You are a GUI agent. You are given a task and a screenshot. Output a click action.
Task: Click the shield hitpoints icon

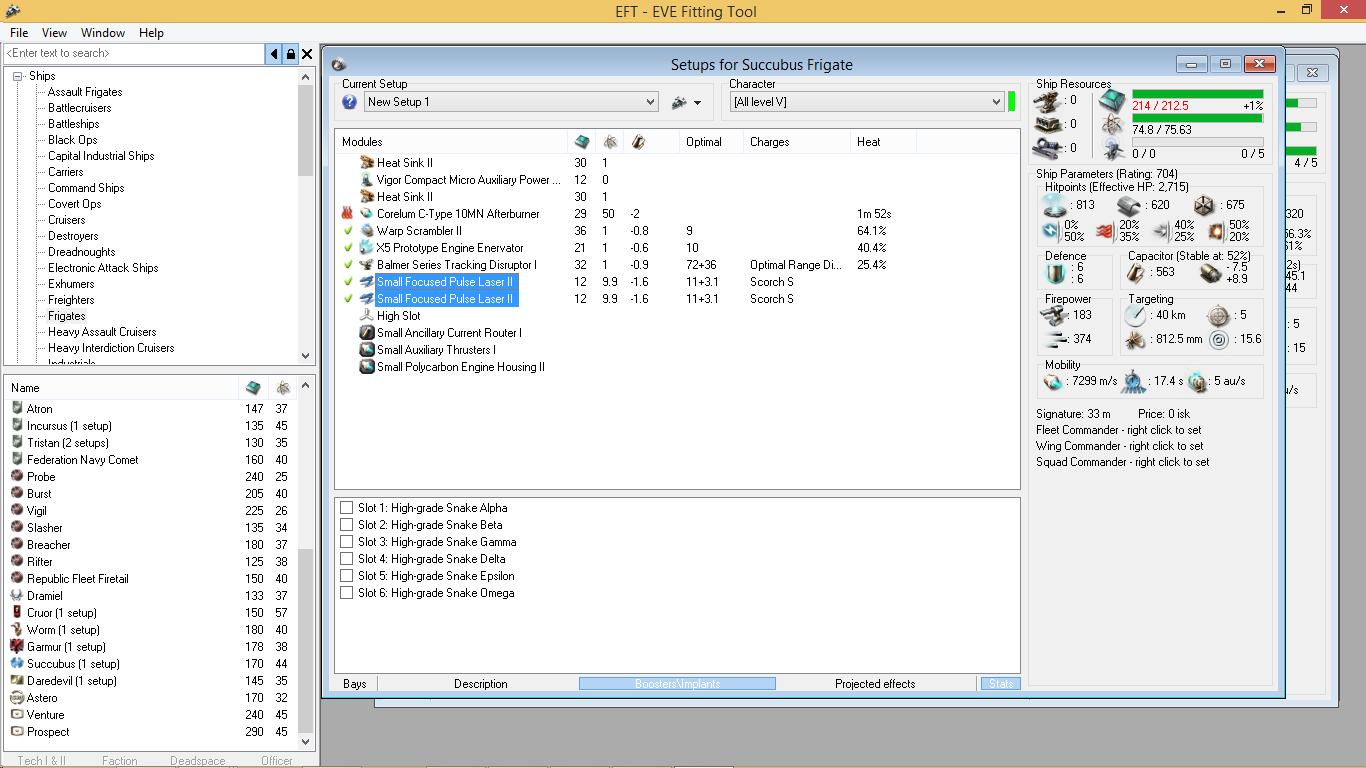tap(1054, 205)
